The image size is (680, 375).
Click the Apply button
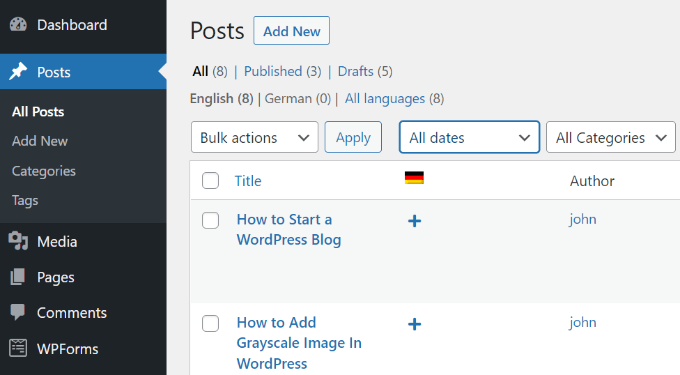pyautogui.click(x=353, y=137)
